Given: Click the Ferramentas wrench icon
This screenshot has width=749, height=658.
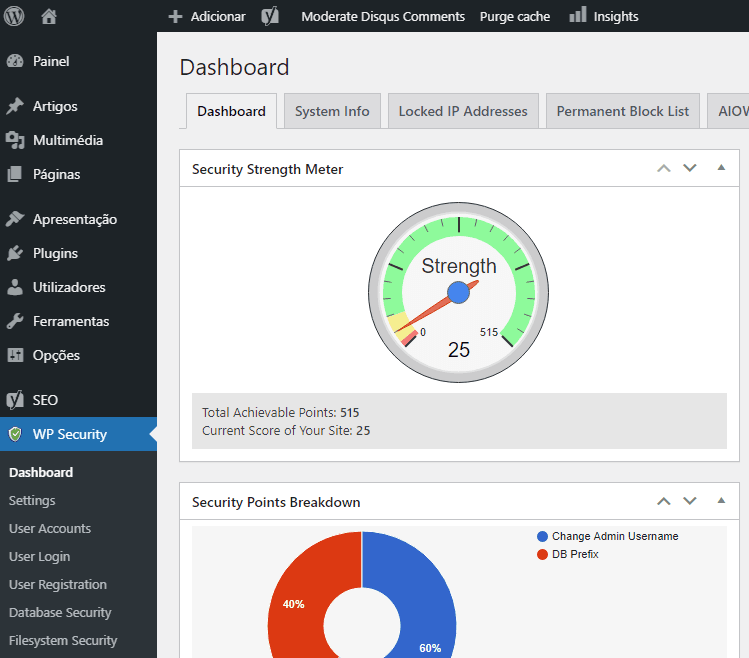Looking at the screenshot, I should pyautogui.click(x=15, y=321).
